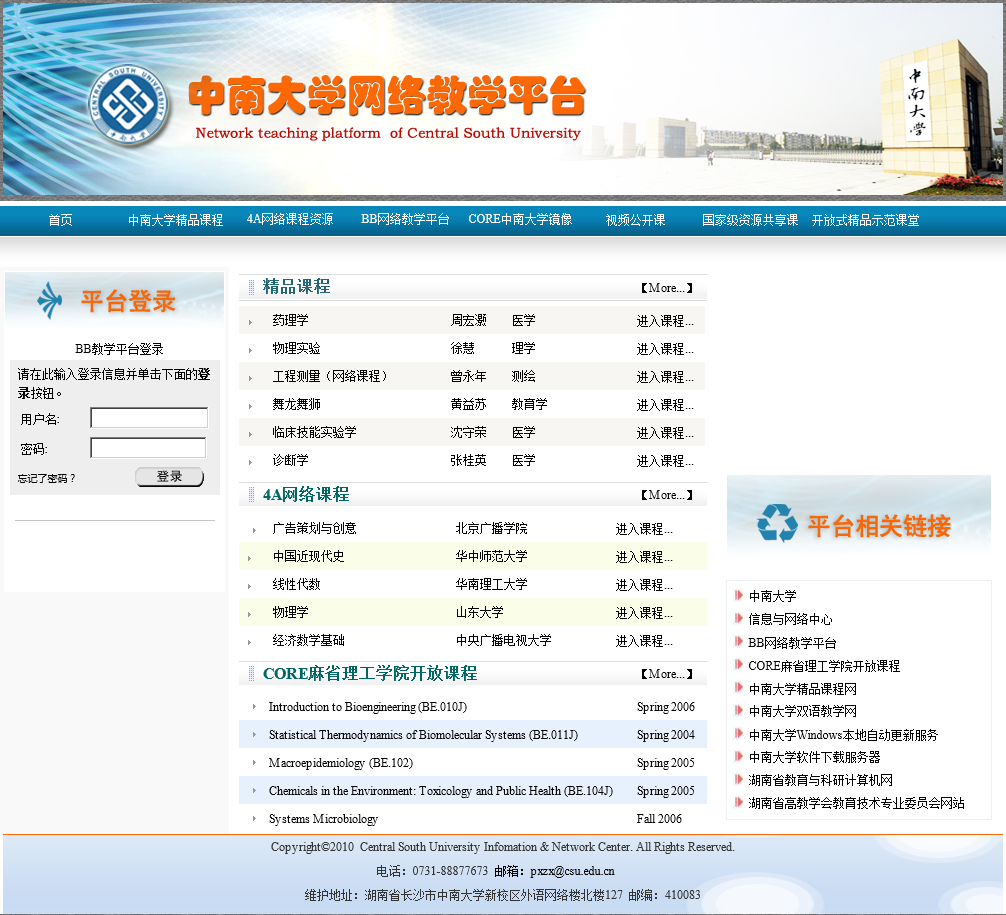Click the phone number 0731-88877673

coord(450,871)
